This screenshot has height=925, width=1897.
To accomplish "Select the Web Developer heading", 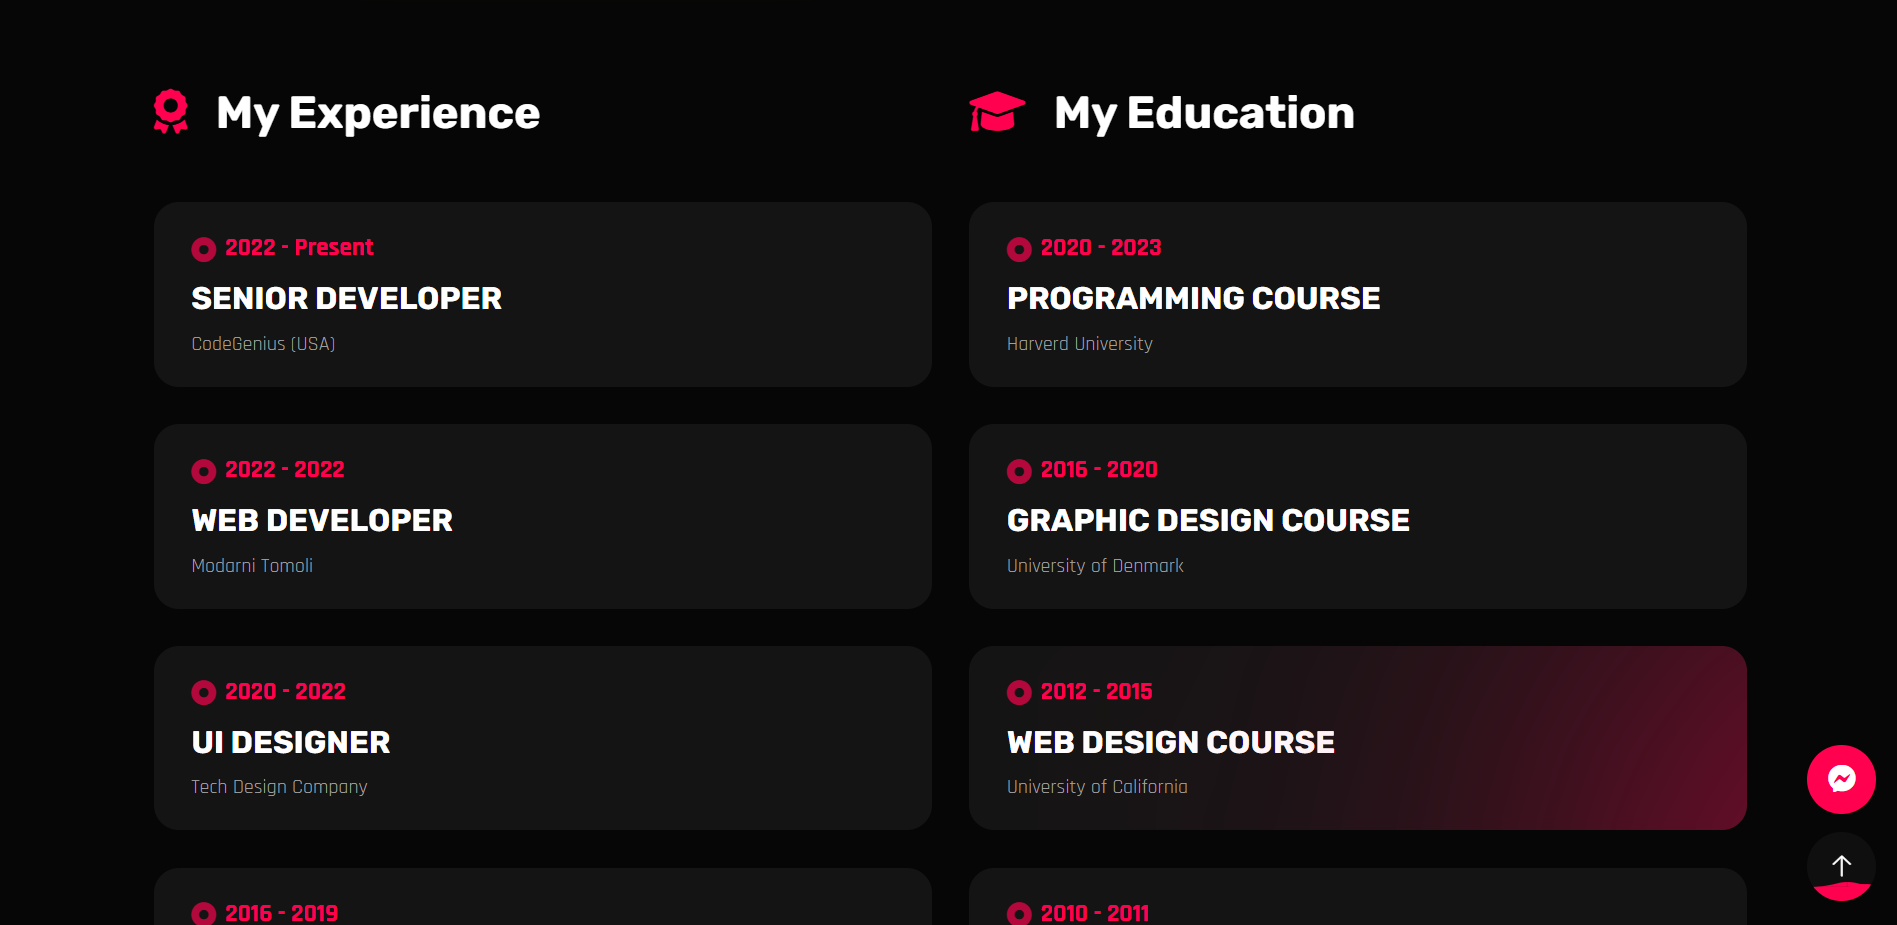I will (x=322, y=520).
